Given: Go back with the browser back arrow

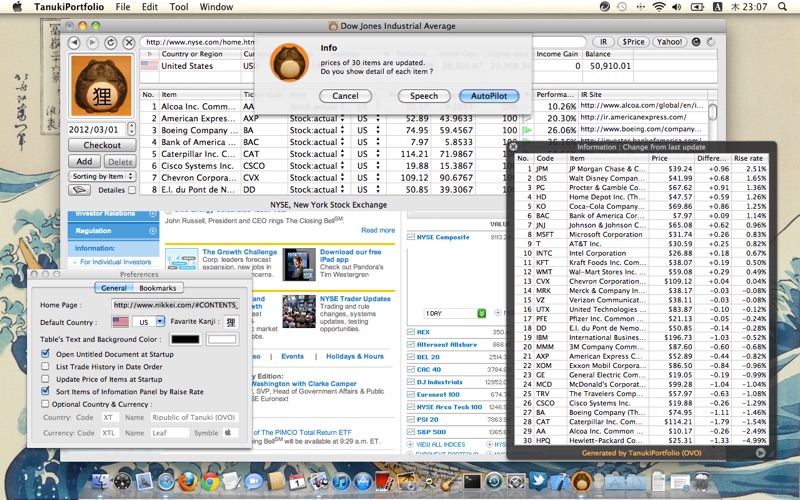Looking at the screenshot, I should [74, 42].
